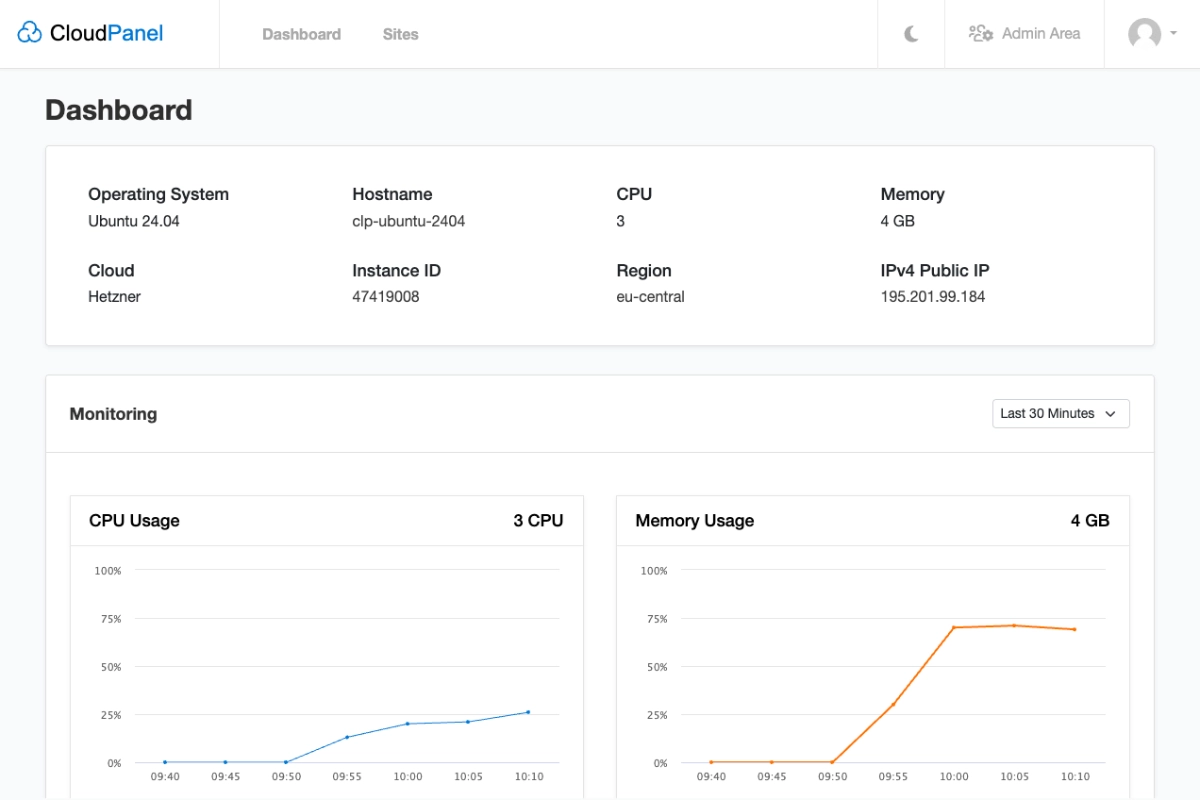Click the Dashboard page heading
This screenshot has width=1200, height=800.
click(x=118, y=110)
